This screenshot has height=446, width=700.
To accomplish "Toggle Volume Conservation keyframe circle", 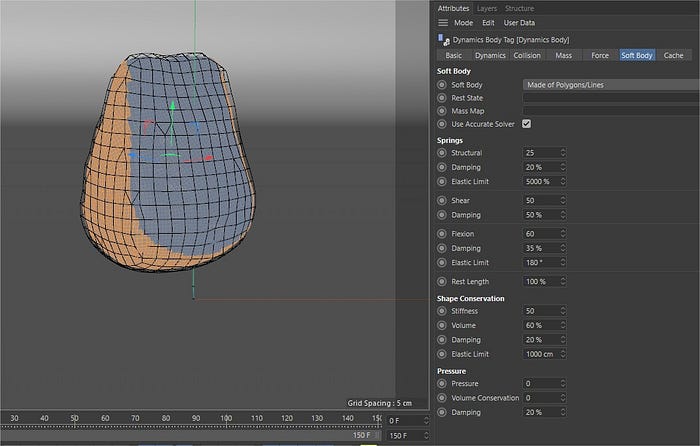I will (x=442, y=398).
